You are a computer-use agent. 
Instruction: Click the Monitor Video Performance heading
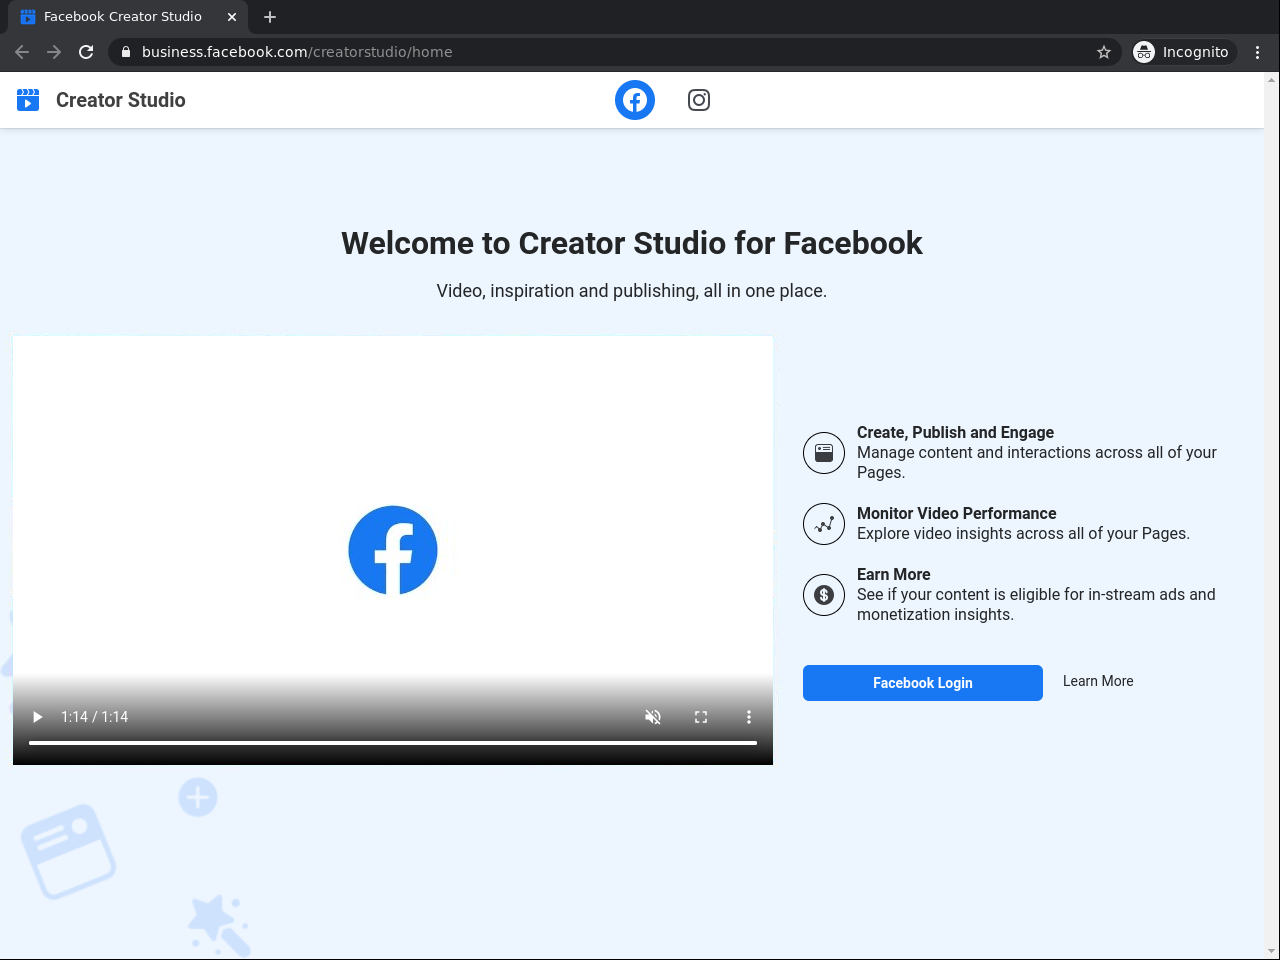point(957,513)
